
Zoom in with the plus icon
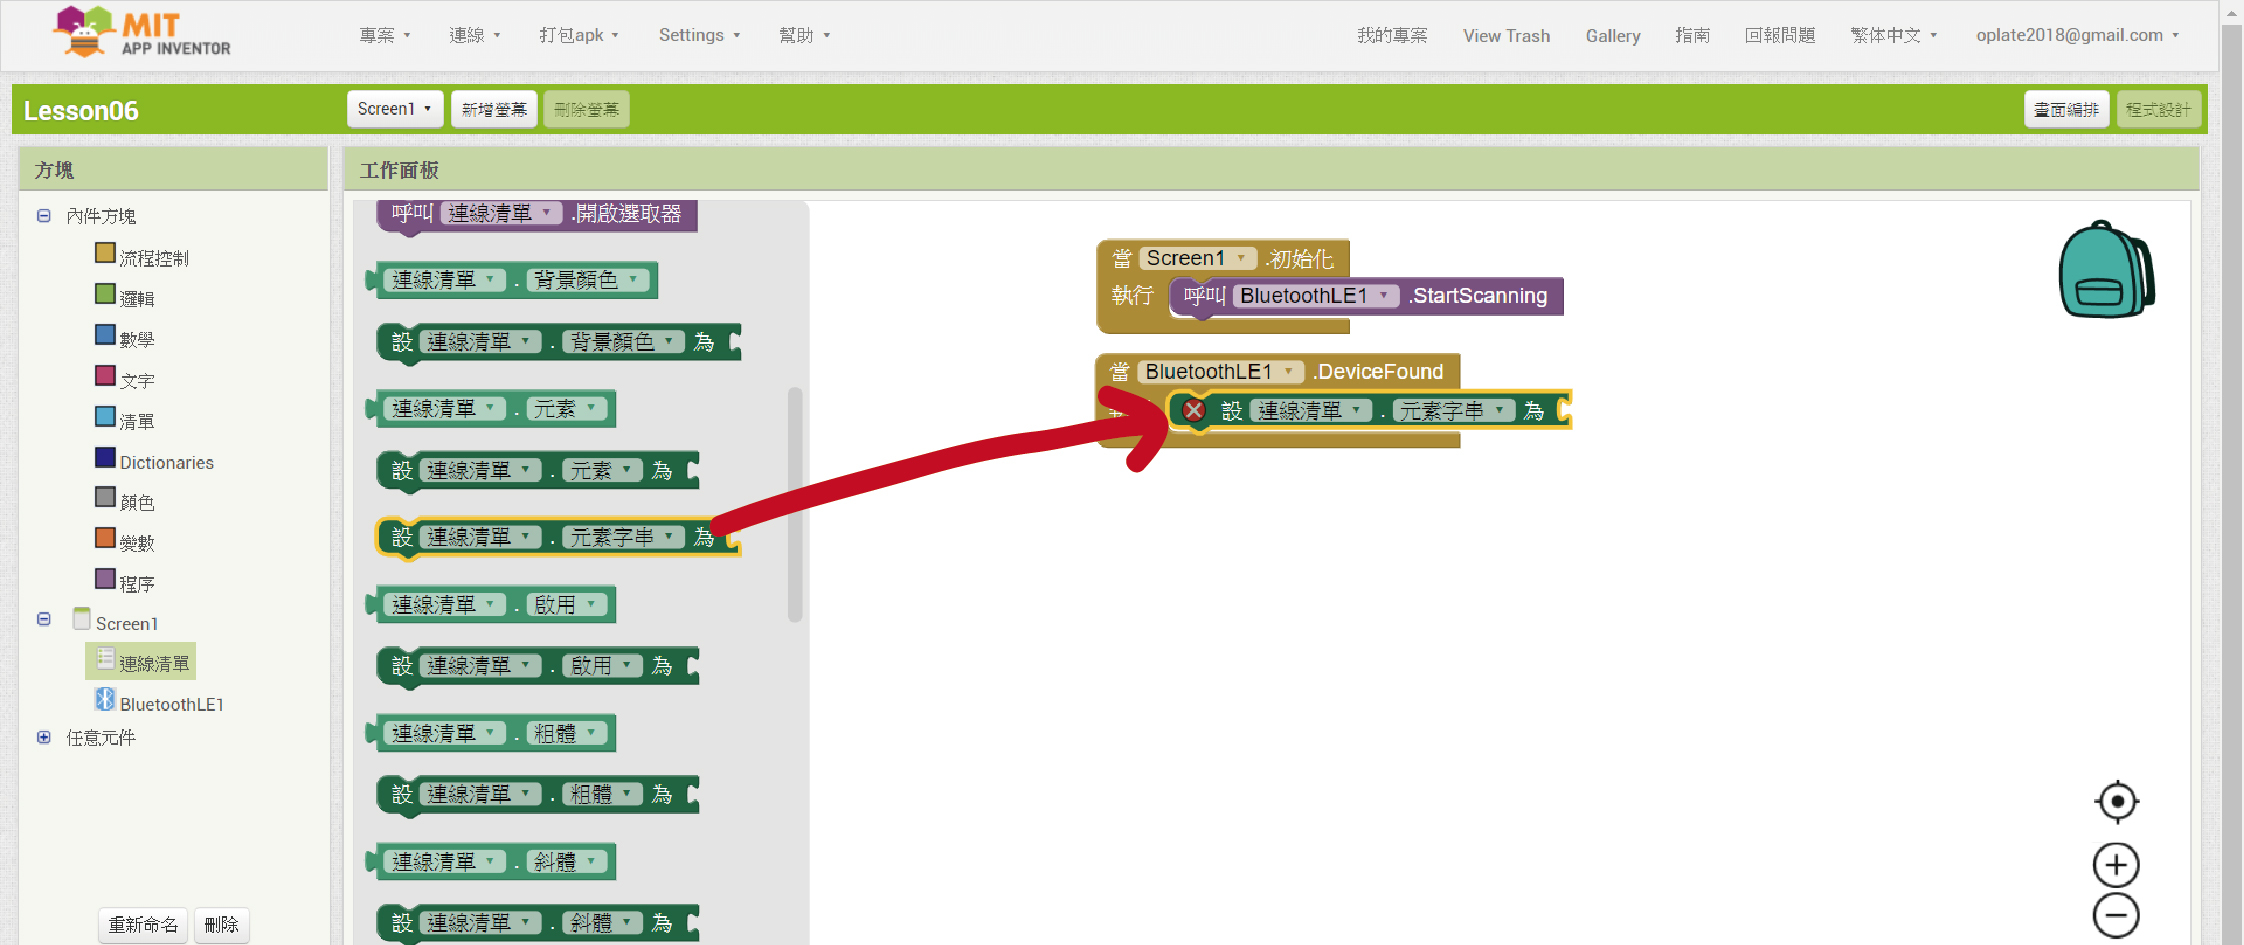(2116, 865)
